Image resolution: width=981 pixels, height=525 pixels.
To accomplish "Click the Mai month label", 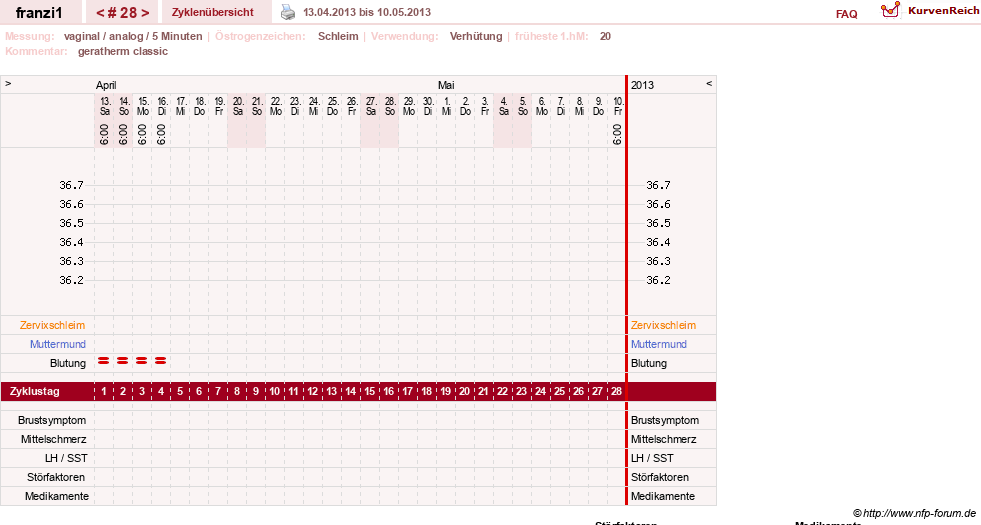I will tap(446, 85).
